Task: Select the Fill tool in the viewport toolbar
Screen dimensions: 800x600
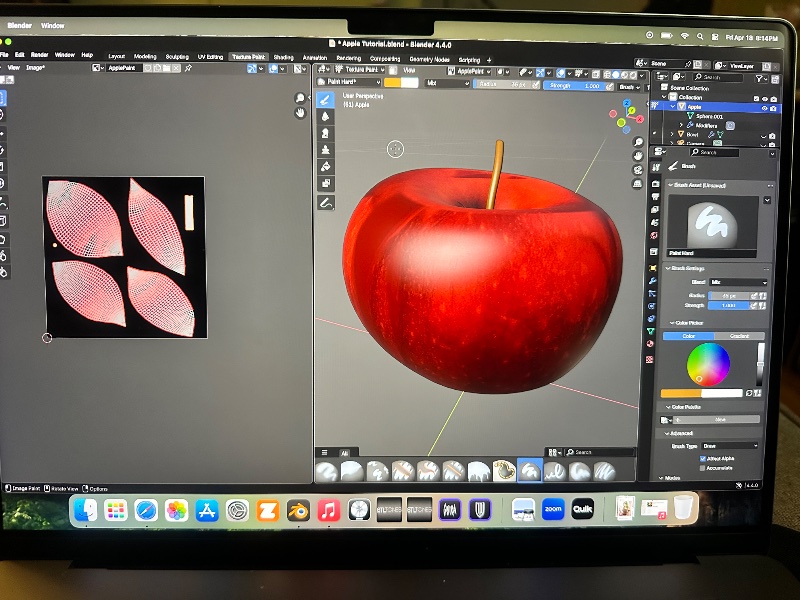Action: tap(325, 167)
